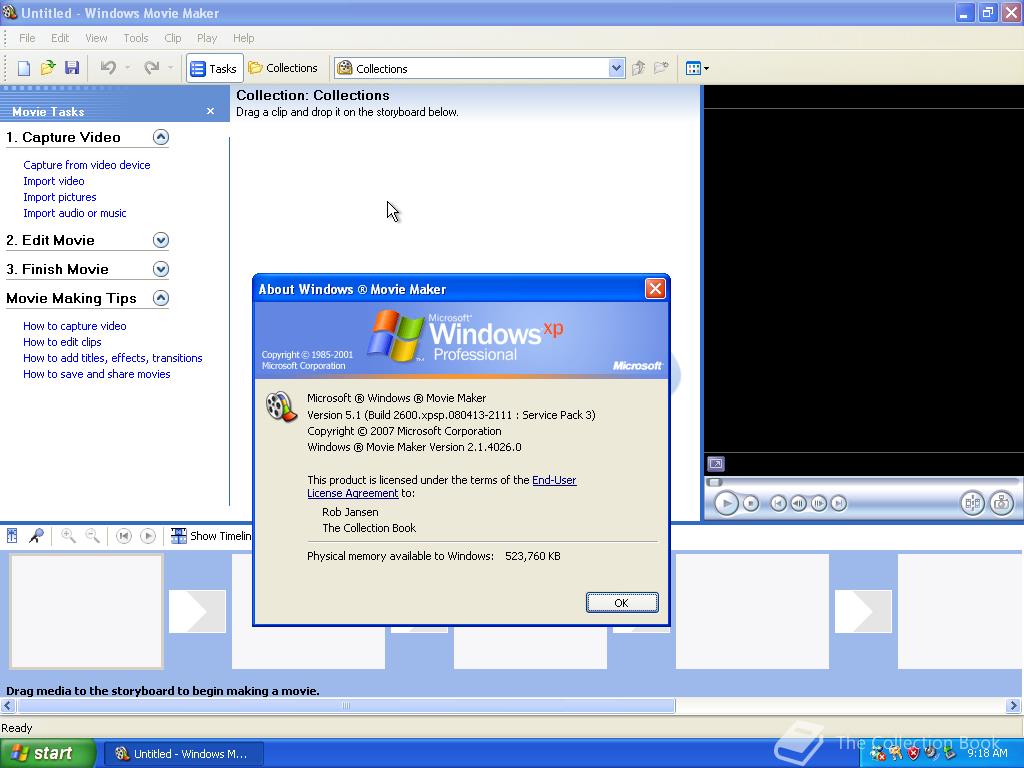Open How to capture video tip

click(x=74, y=326)
